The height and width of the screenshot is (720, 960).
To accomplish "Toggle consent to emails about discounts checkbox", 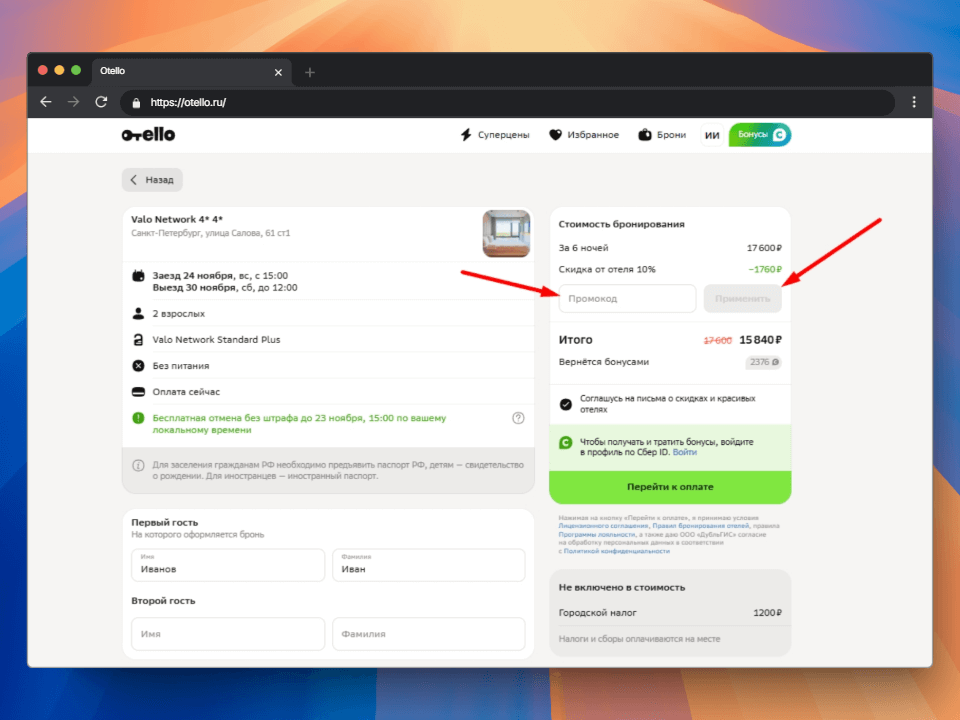I will 566,404.
